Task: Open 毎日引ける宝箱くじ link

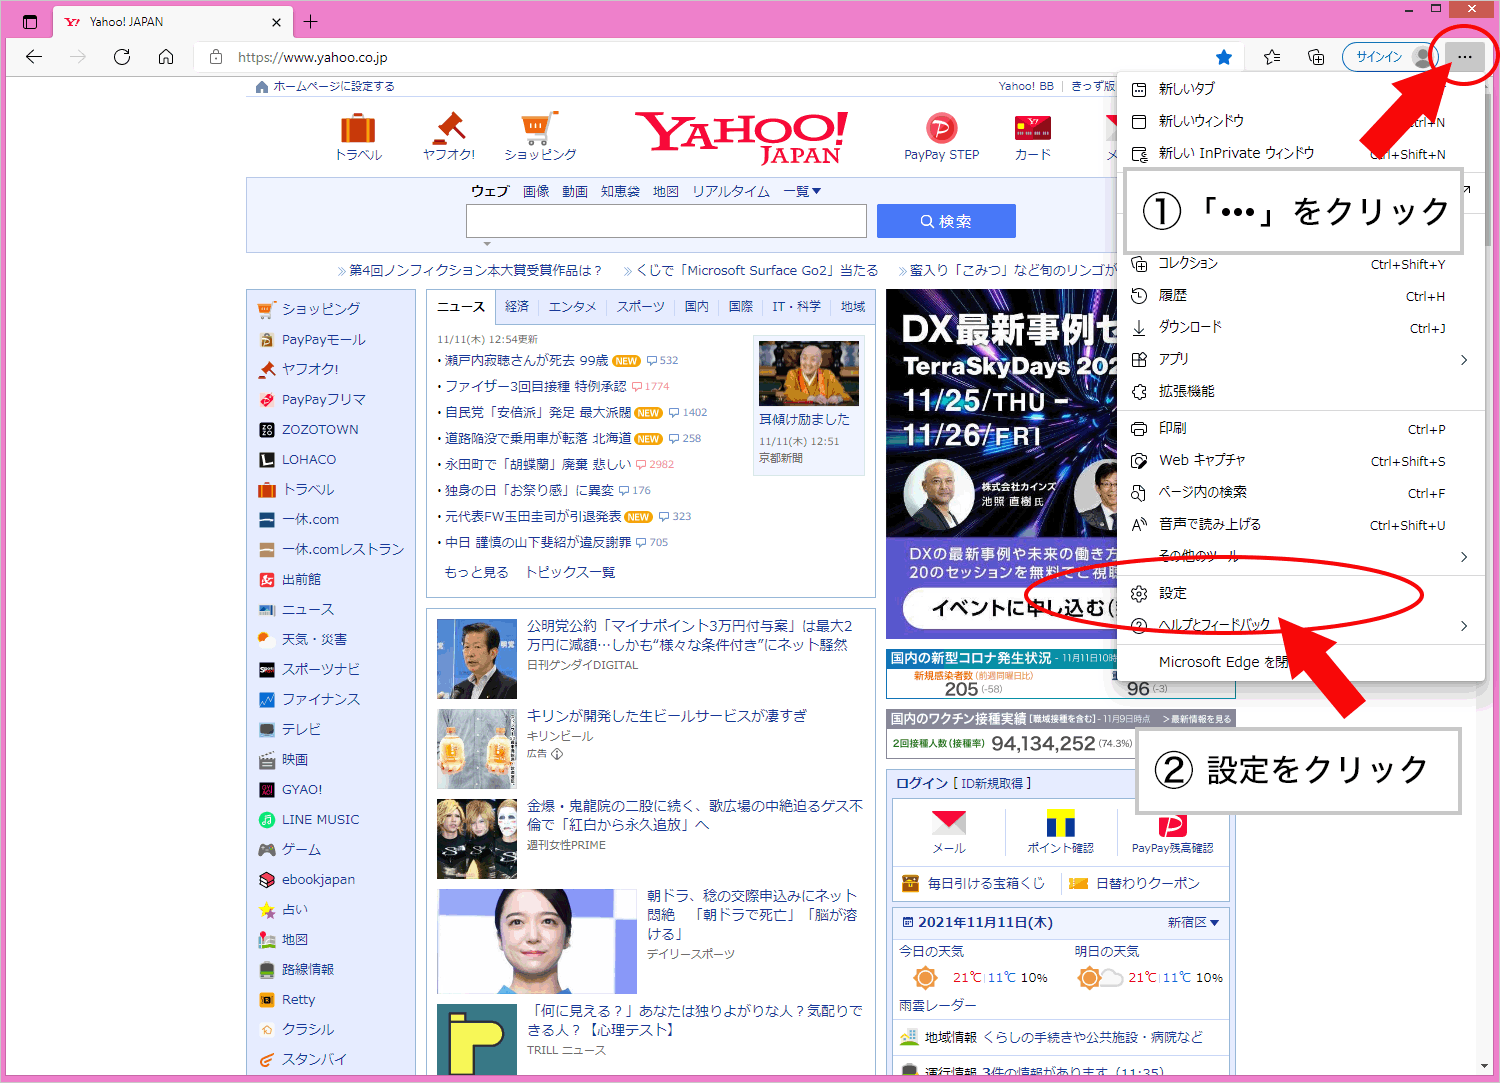Action: (x=985, y=884)
